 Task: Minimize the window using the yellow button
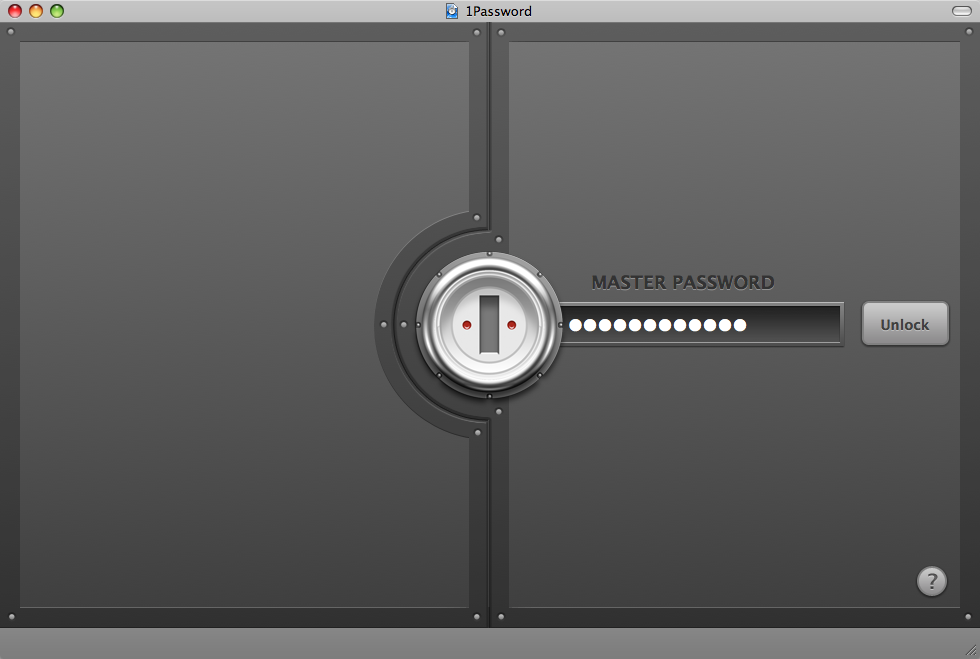[x=36, y=11]
